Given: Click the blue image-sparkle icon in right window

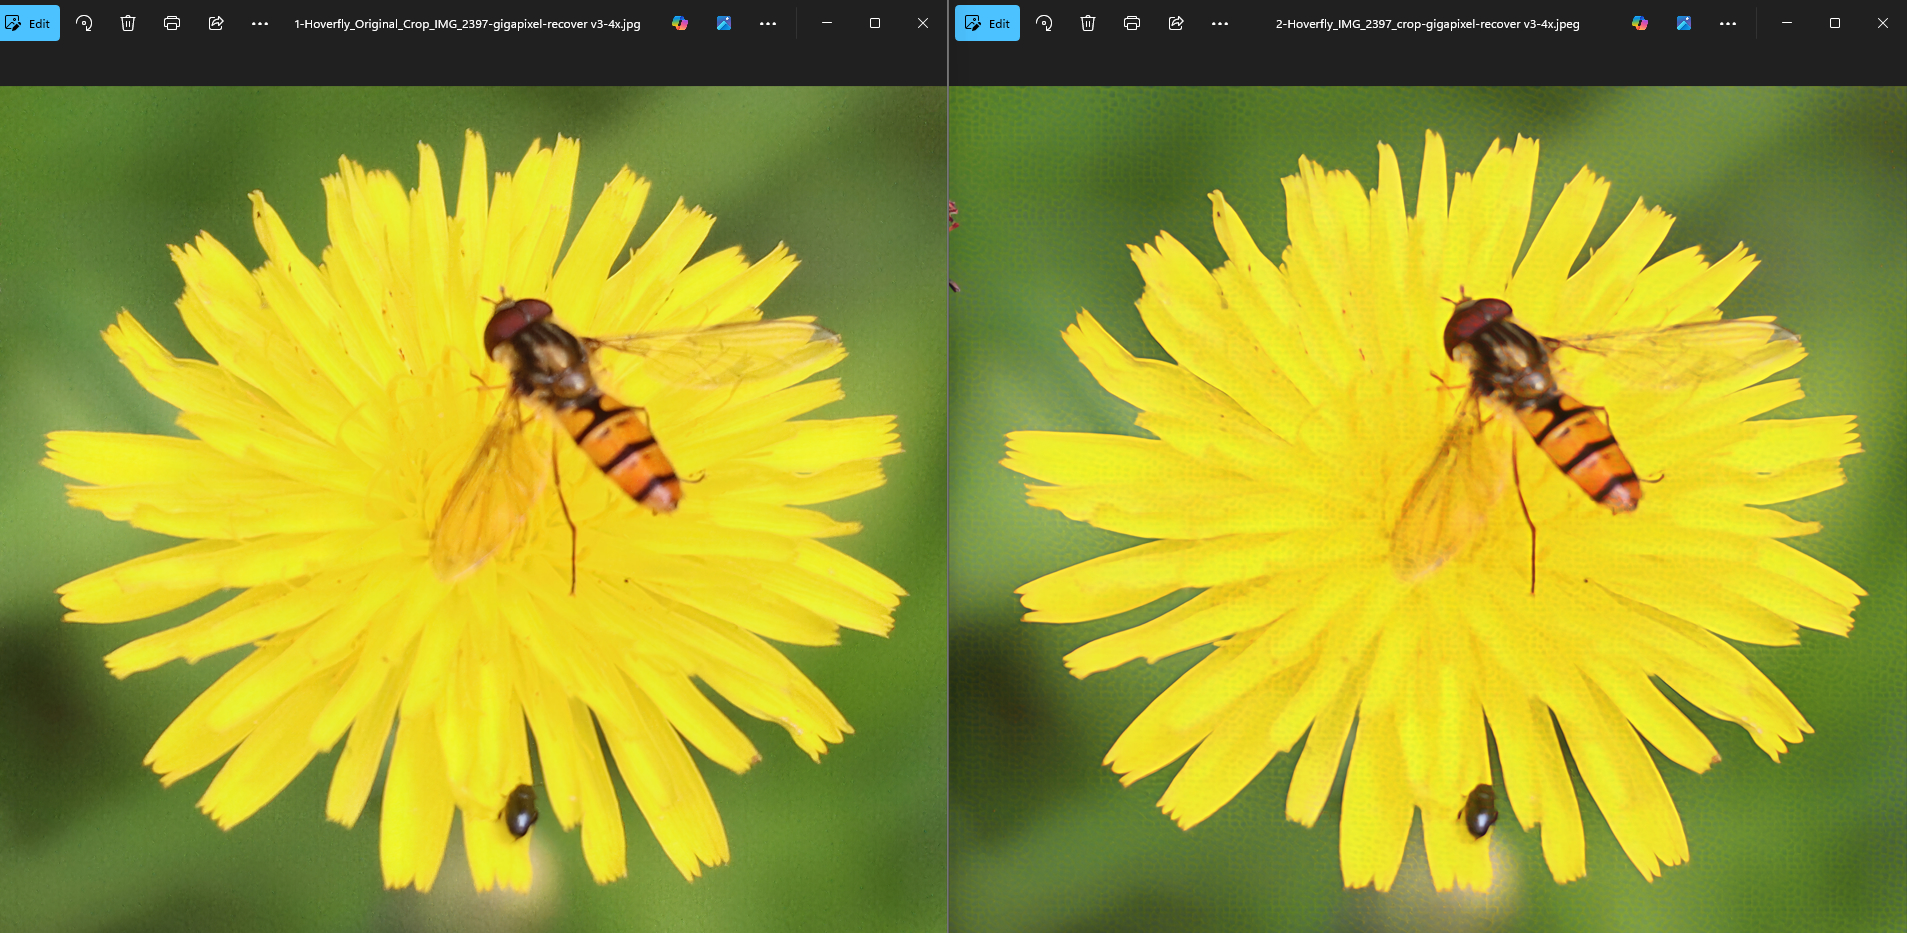Looking at the screenshot, I should point(1684,23).
